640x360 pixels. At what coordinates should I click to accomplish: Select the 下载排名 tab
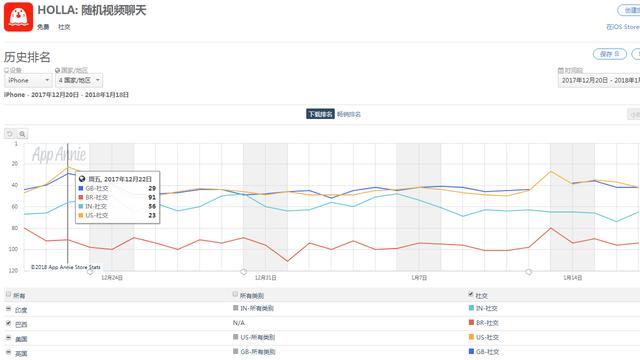(x=320, y=114)
